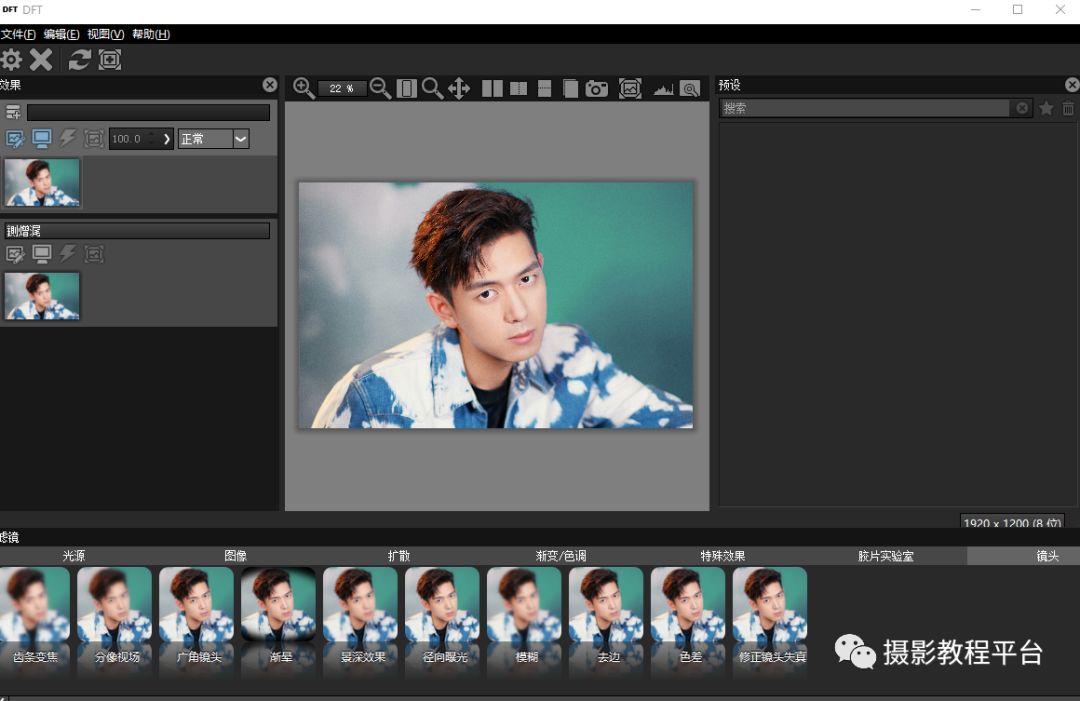Select the plain magnifier zoom tool

point(433,88)
